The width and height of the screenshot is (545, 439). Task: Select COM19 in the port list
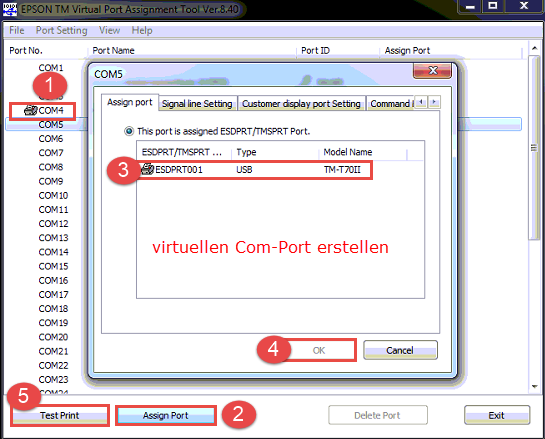(53, 323)
